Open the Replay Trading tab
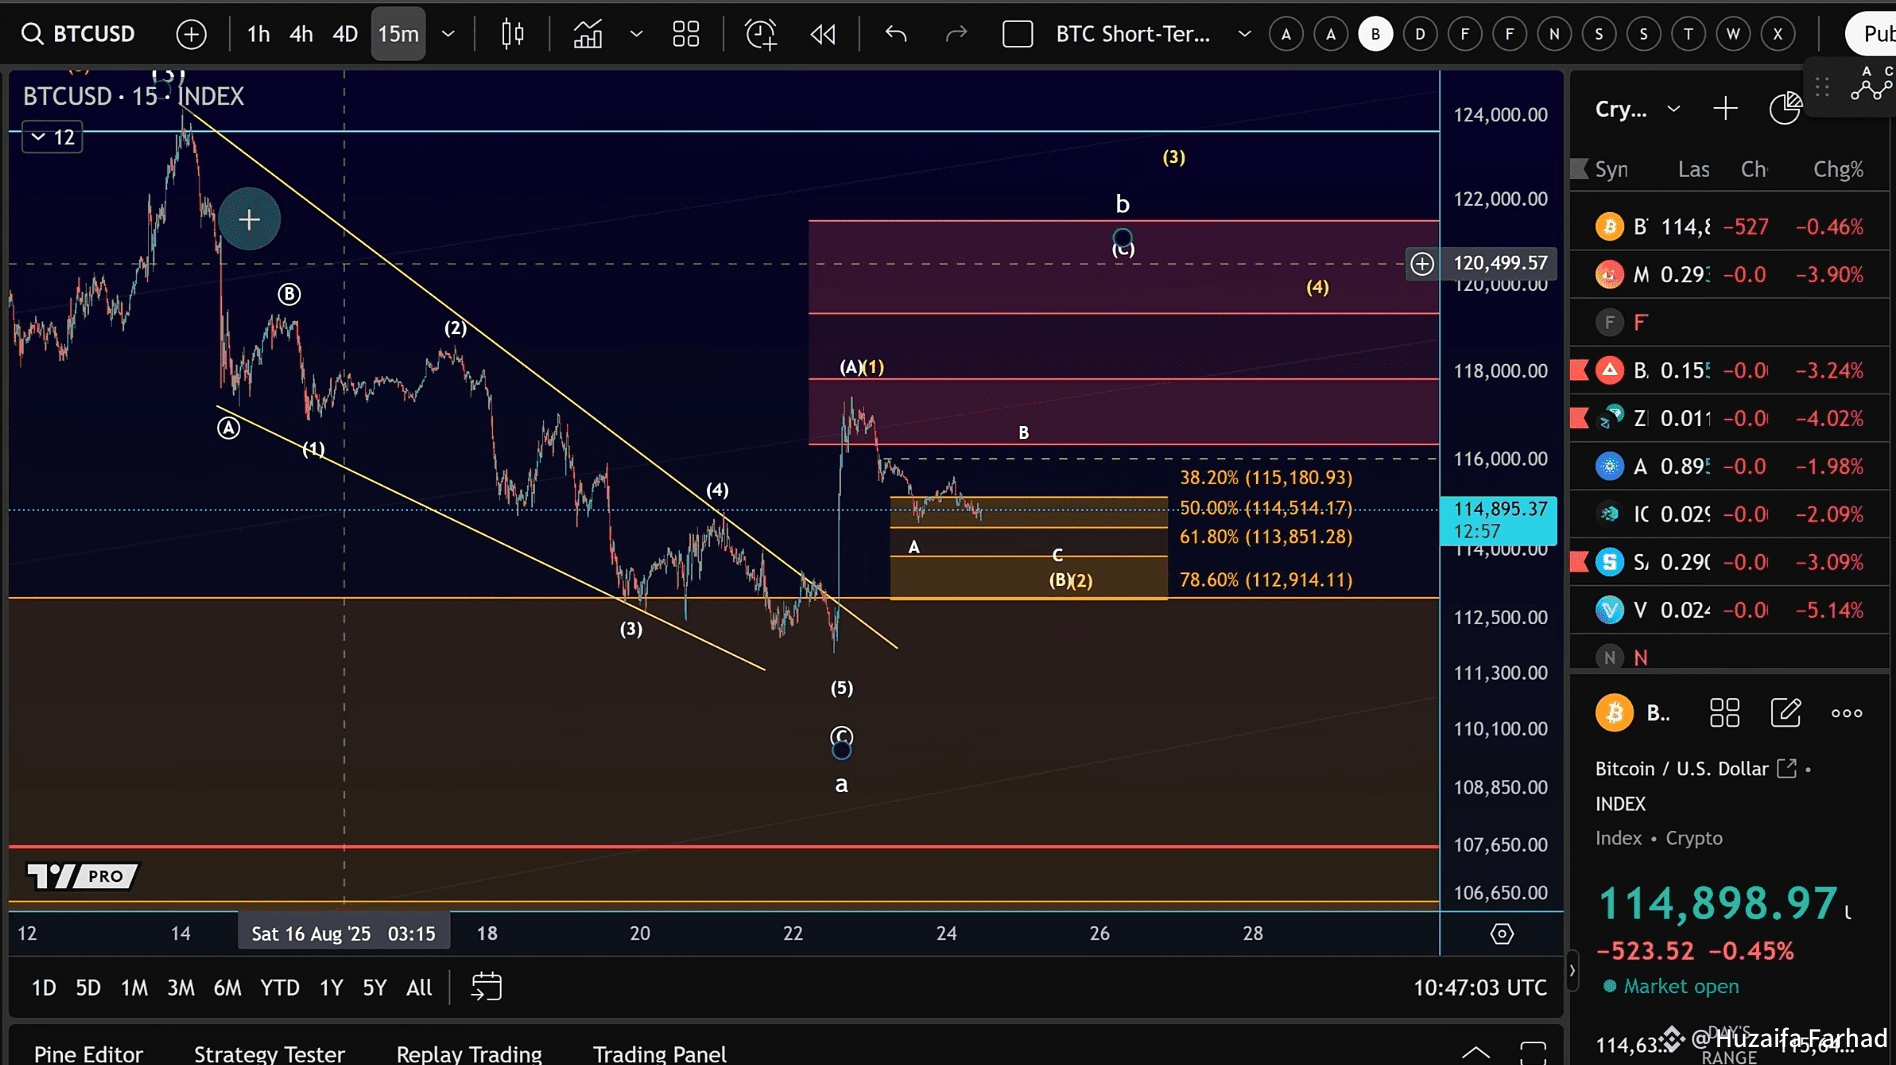 [x=469, y=1054]
